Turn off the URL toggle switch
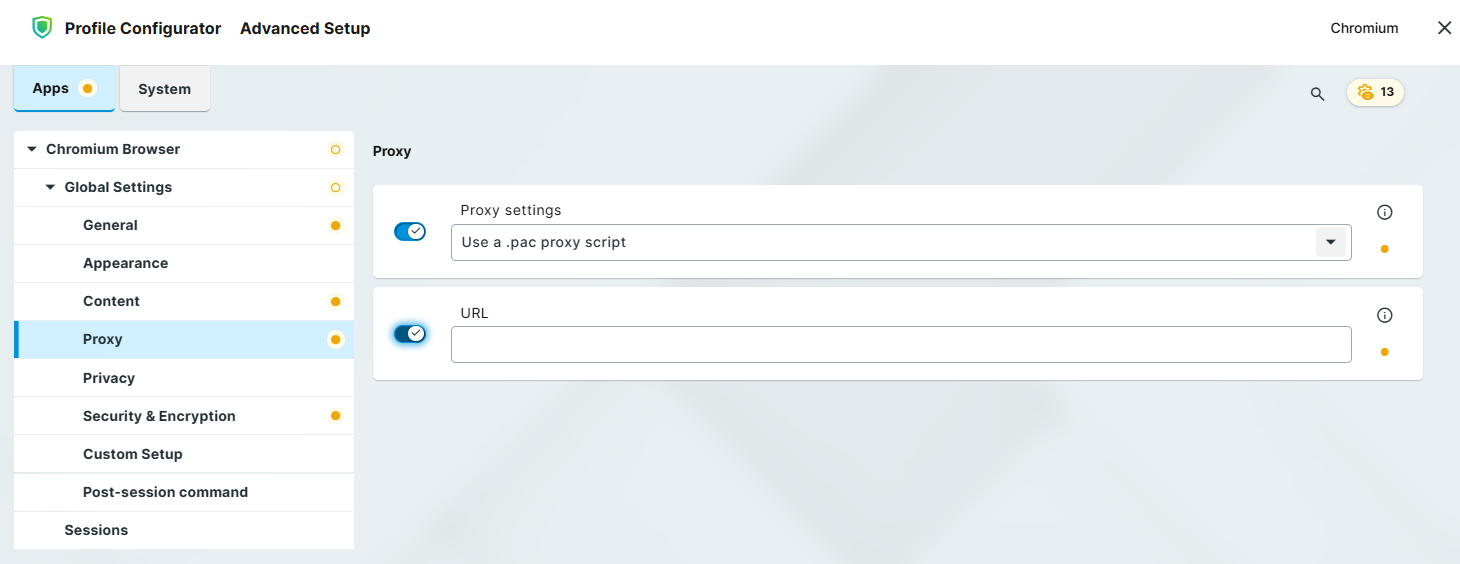This screenshot has width=1460, height=564. coord(410,334)
